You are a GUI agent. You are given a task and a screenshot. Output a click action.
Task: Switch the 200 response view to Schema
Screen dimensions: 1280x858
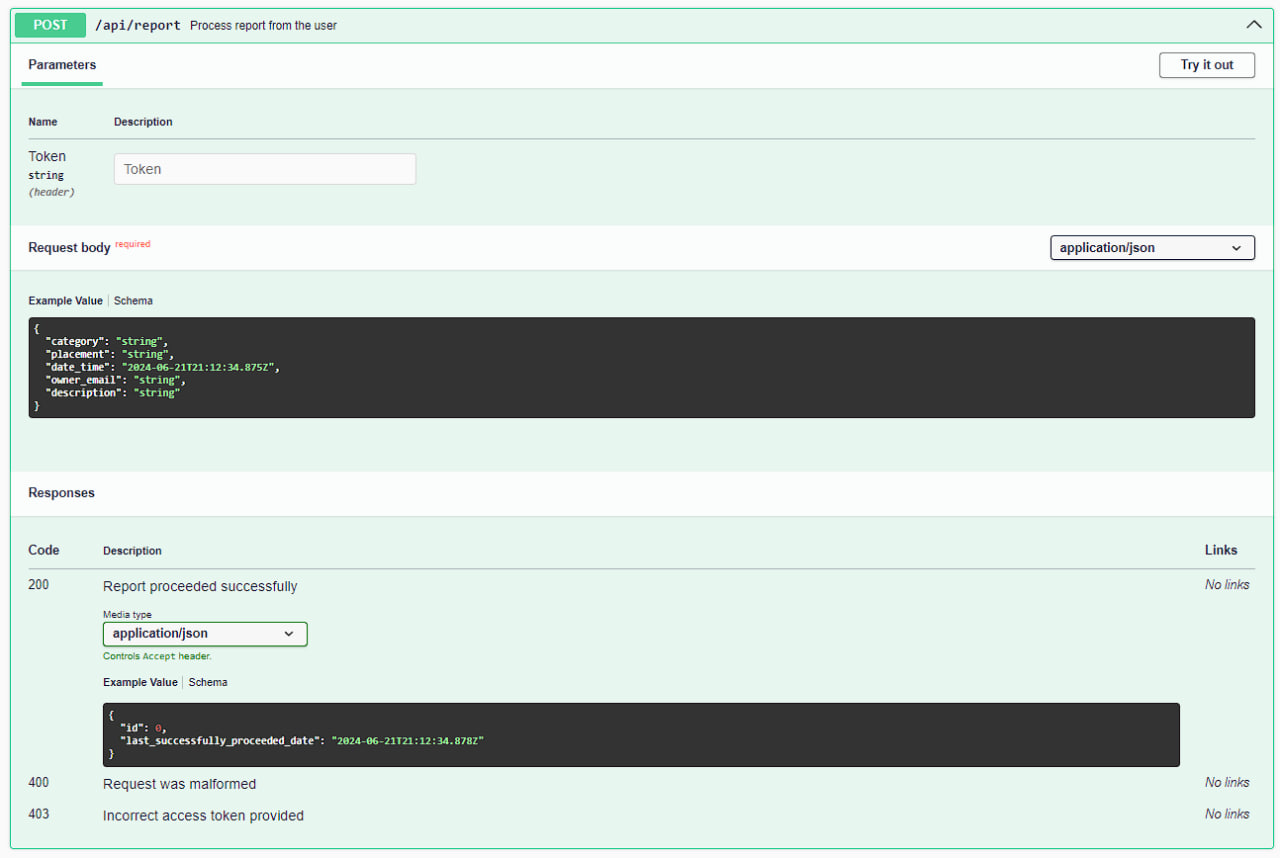[x=208, y=683]
